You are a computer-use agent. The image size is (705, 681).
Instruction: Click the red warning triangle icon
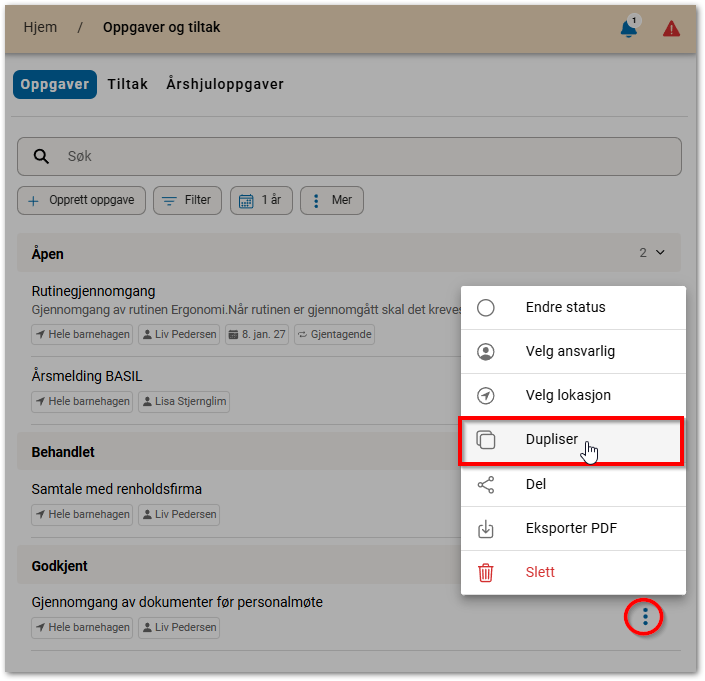coord(671,29)
